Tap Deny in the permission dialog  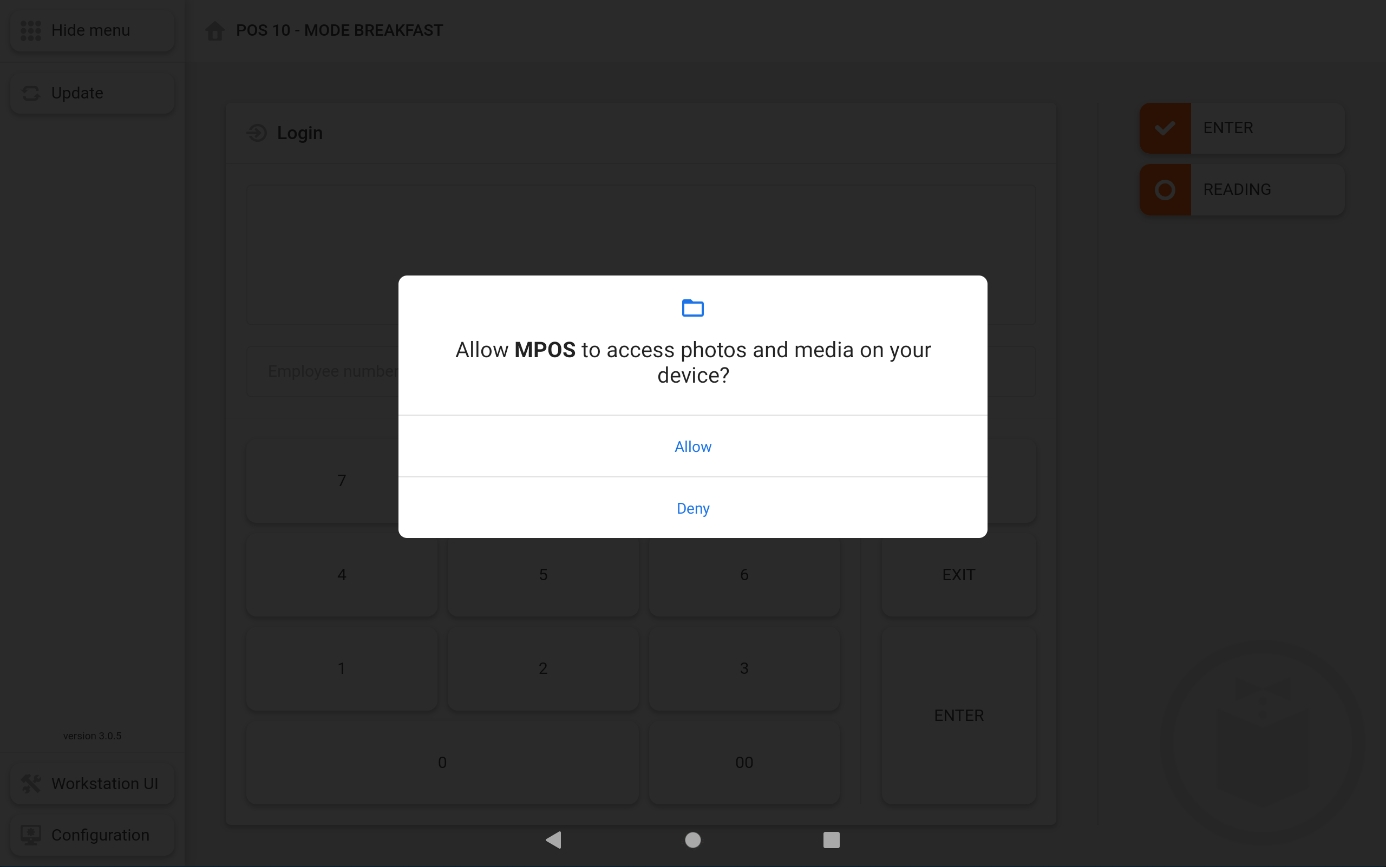tap(692, 508)
